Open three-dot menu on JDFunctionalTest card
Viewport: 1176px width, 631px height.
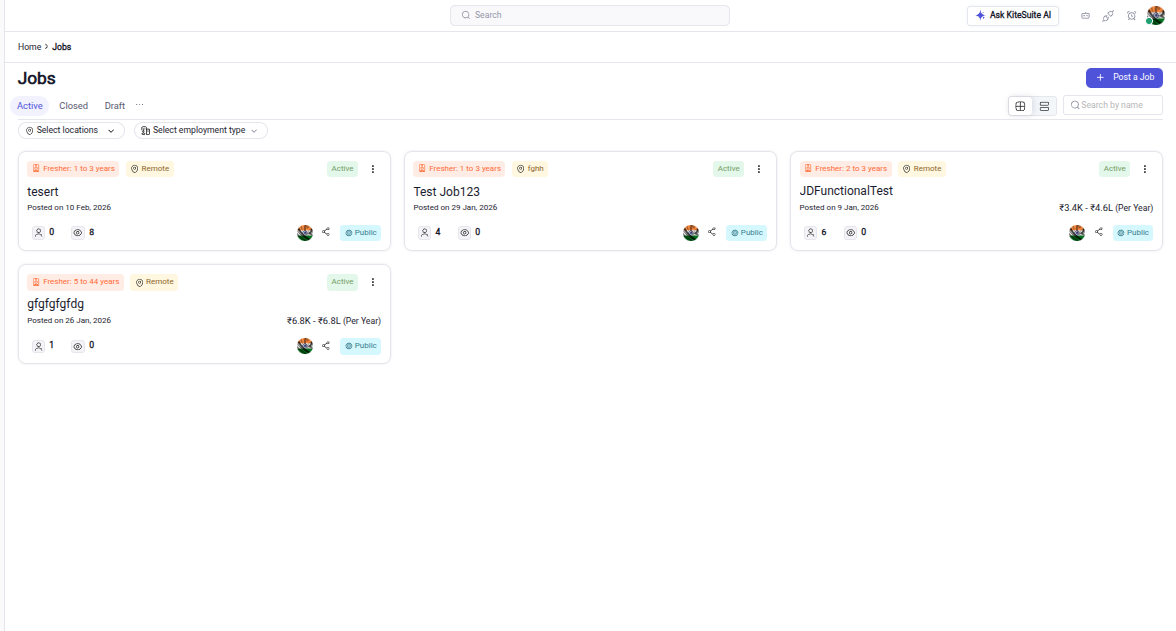pyautogui.click(x=1144, y=169)
